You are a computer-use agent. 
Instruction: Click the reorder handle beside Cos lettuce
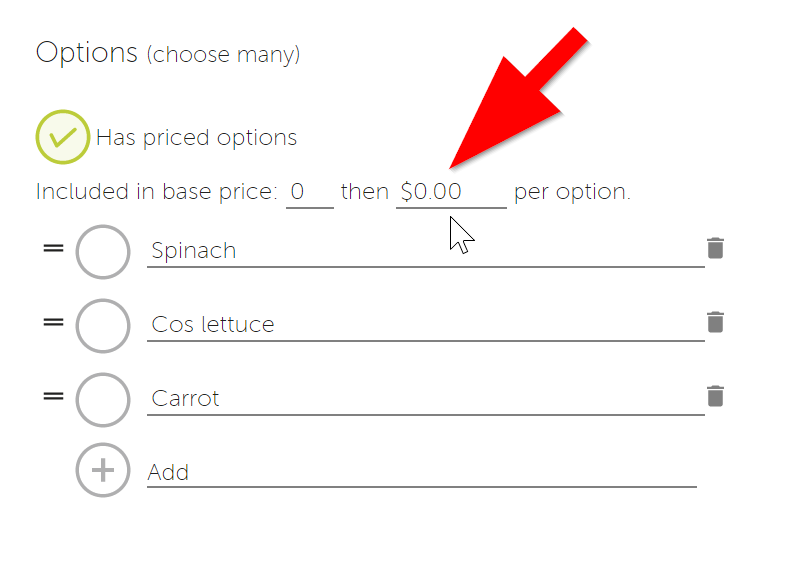(54, 322)
